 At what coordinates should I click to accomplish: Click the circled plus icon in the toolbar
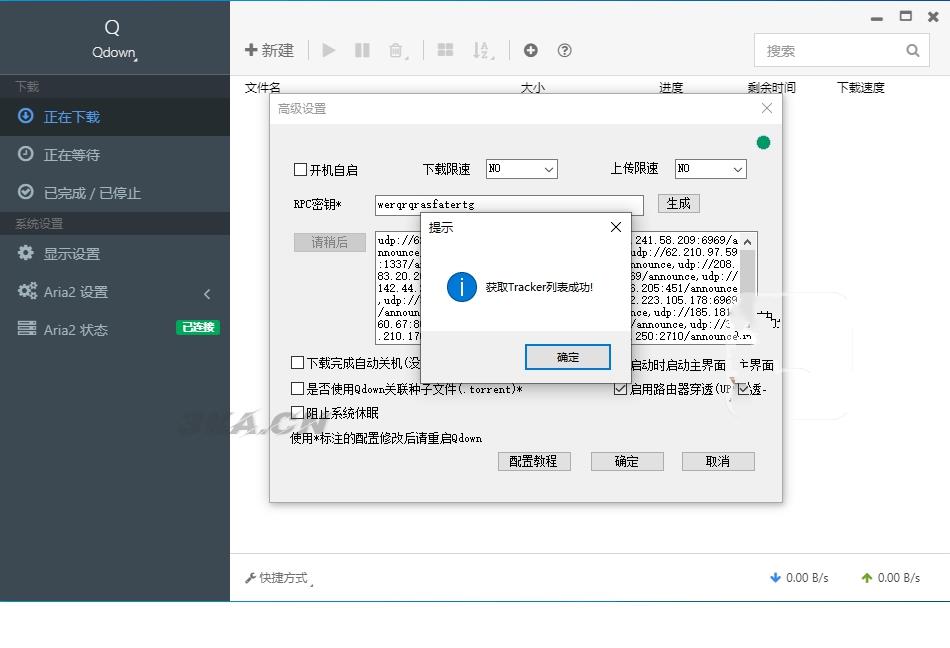[x=531, y=50]
